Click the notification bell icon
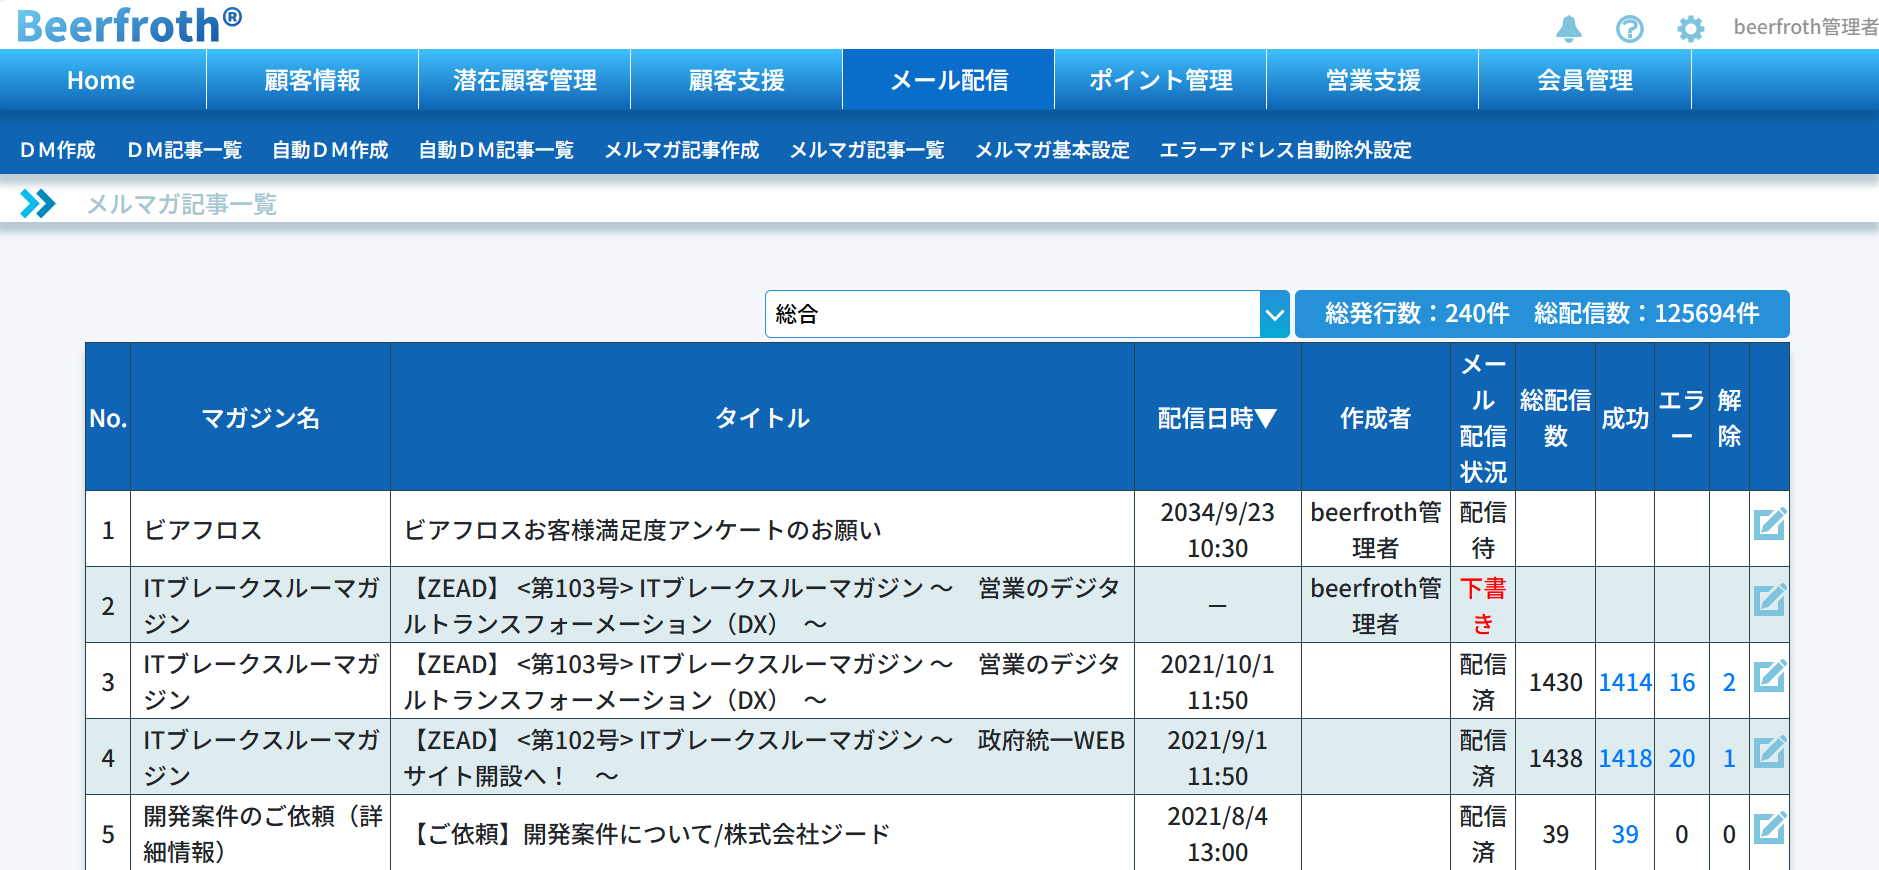 [1568, 28]
